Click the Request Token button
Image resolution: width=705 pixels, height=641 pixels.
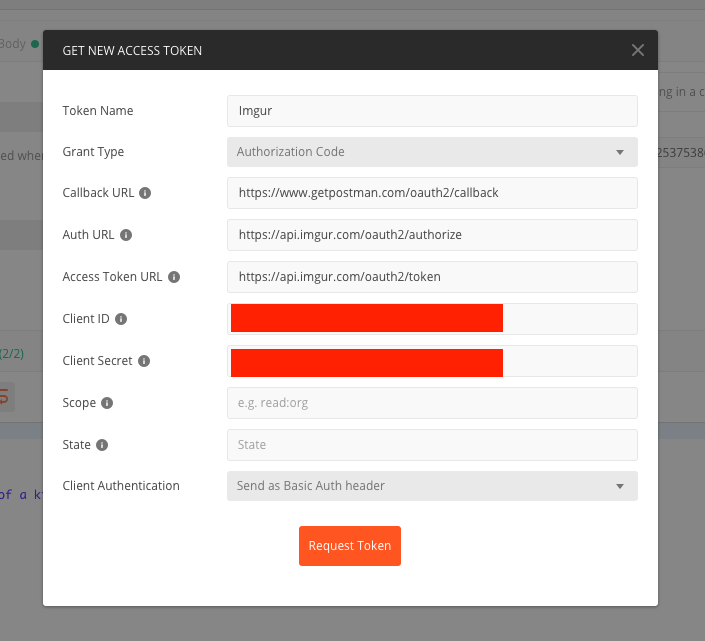(350, 546)
